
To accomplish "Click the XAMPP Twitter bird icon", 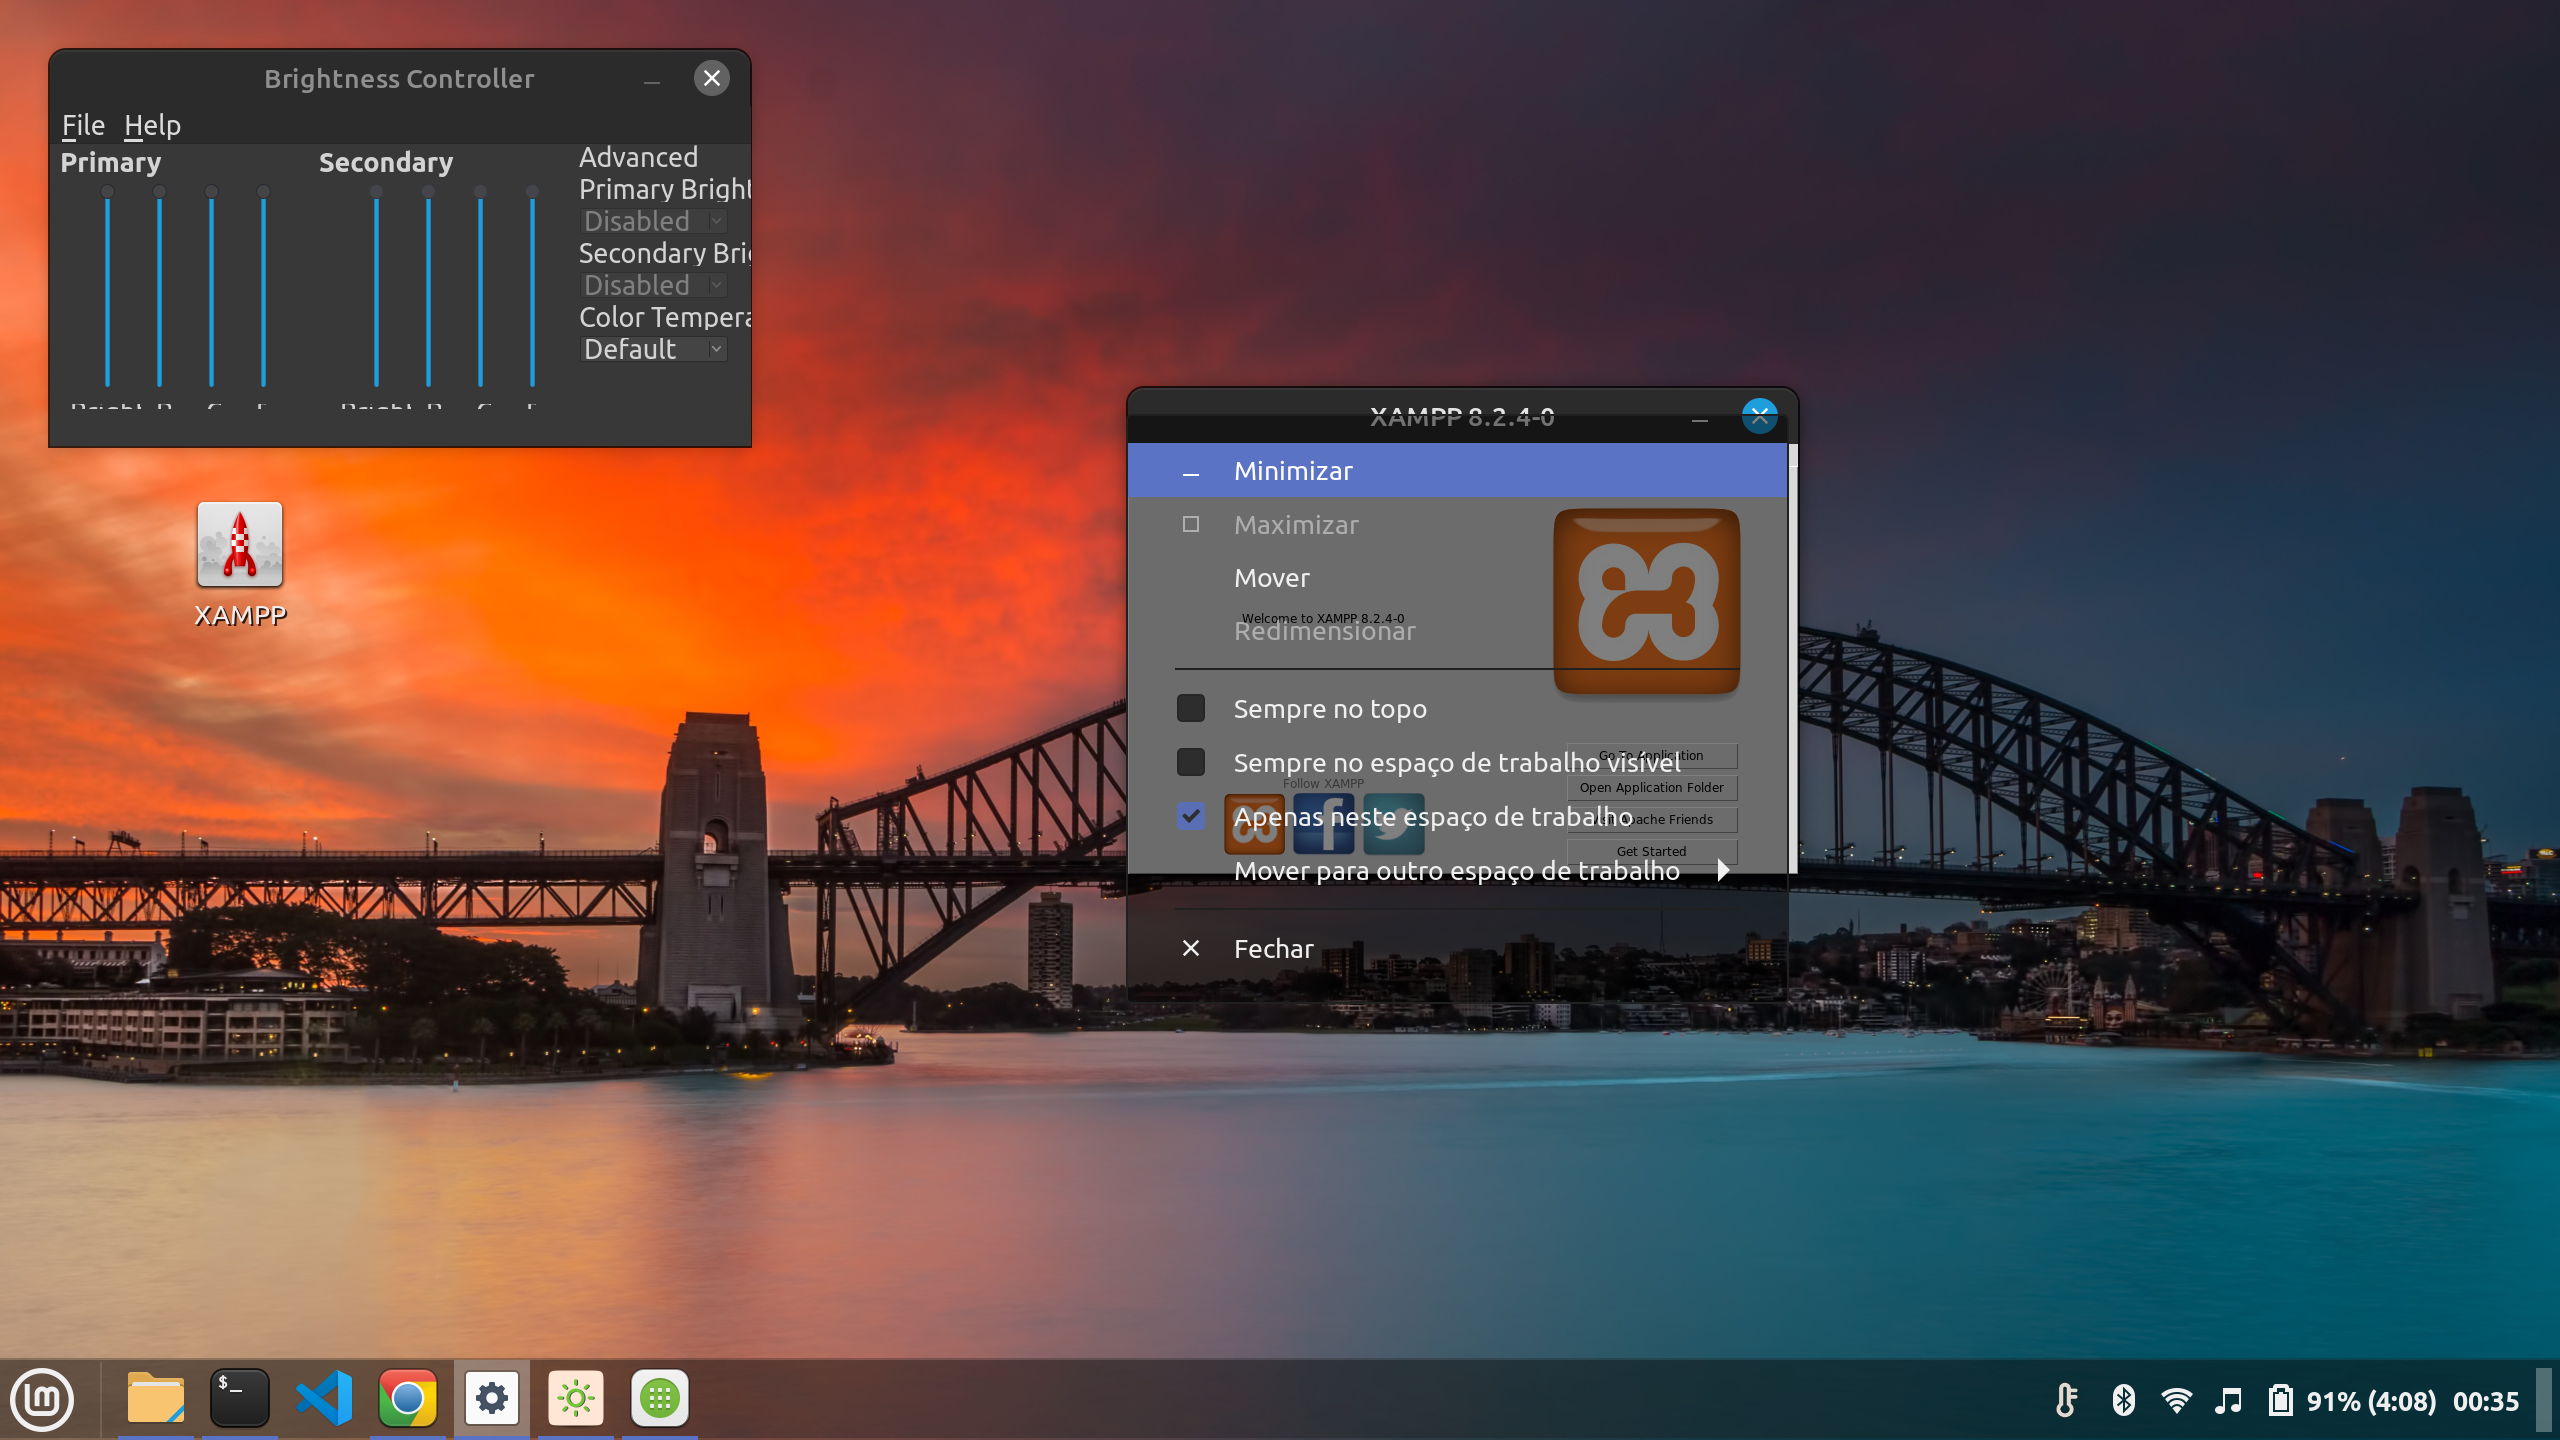I will click(x=1394, y=824).
